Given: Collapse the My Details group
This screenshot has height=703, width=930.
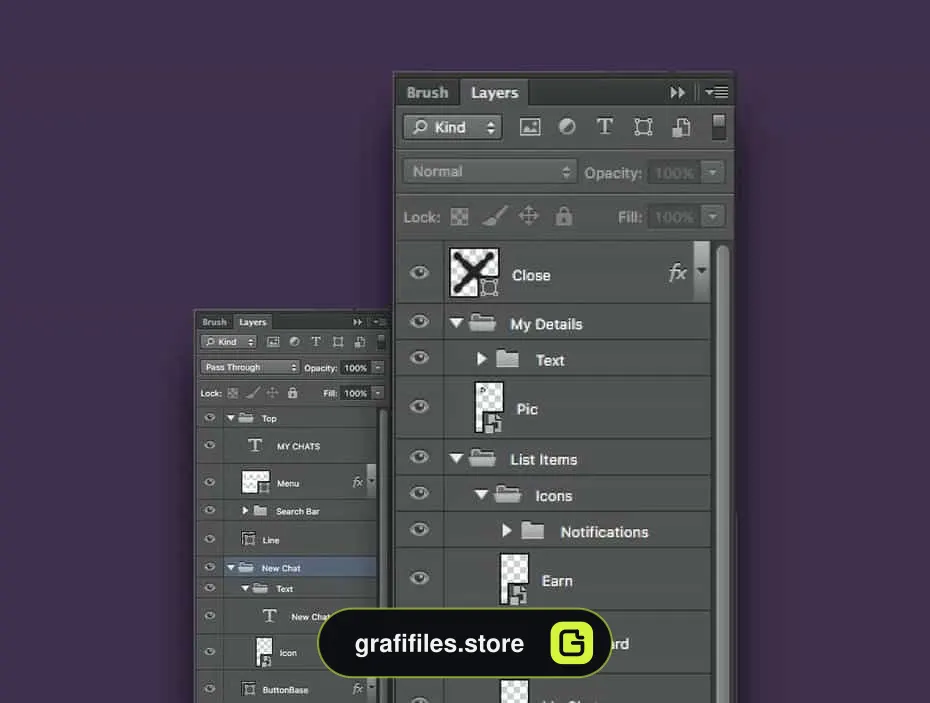Looking at the screenshot, I should coord(456,323).
